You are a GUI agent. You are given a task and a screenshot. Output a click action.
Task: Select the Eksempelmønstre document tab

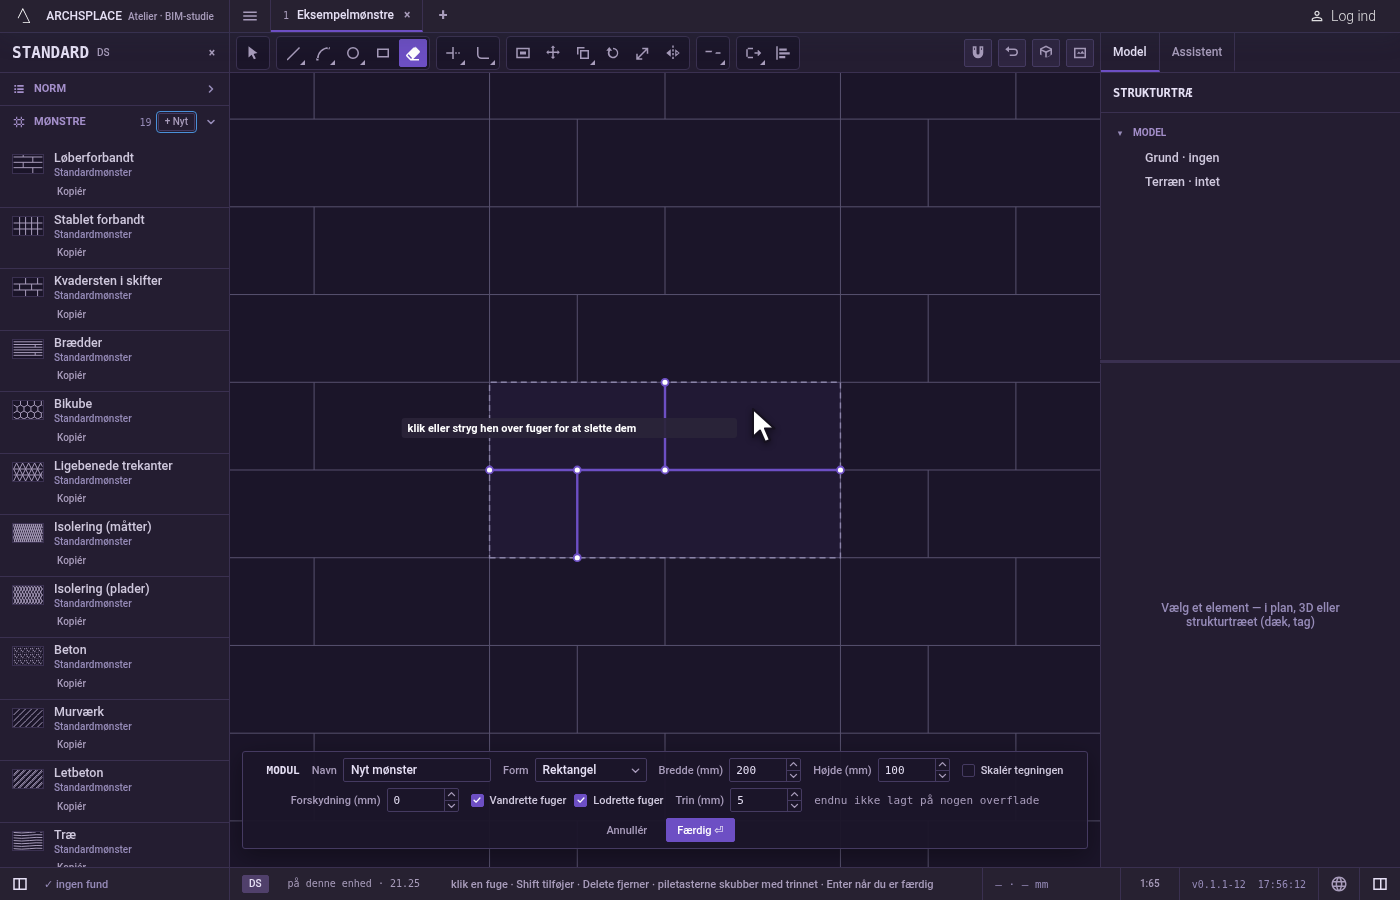[345, 15]
